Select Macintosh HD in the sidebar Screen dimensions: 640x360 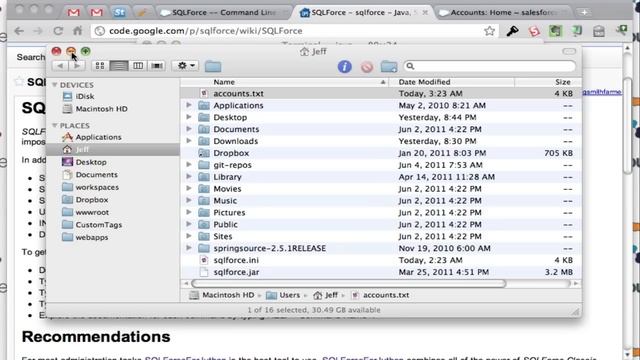101,109
